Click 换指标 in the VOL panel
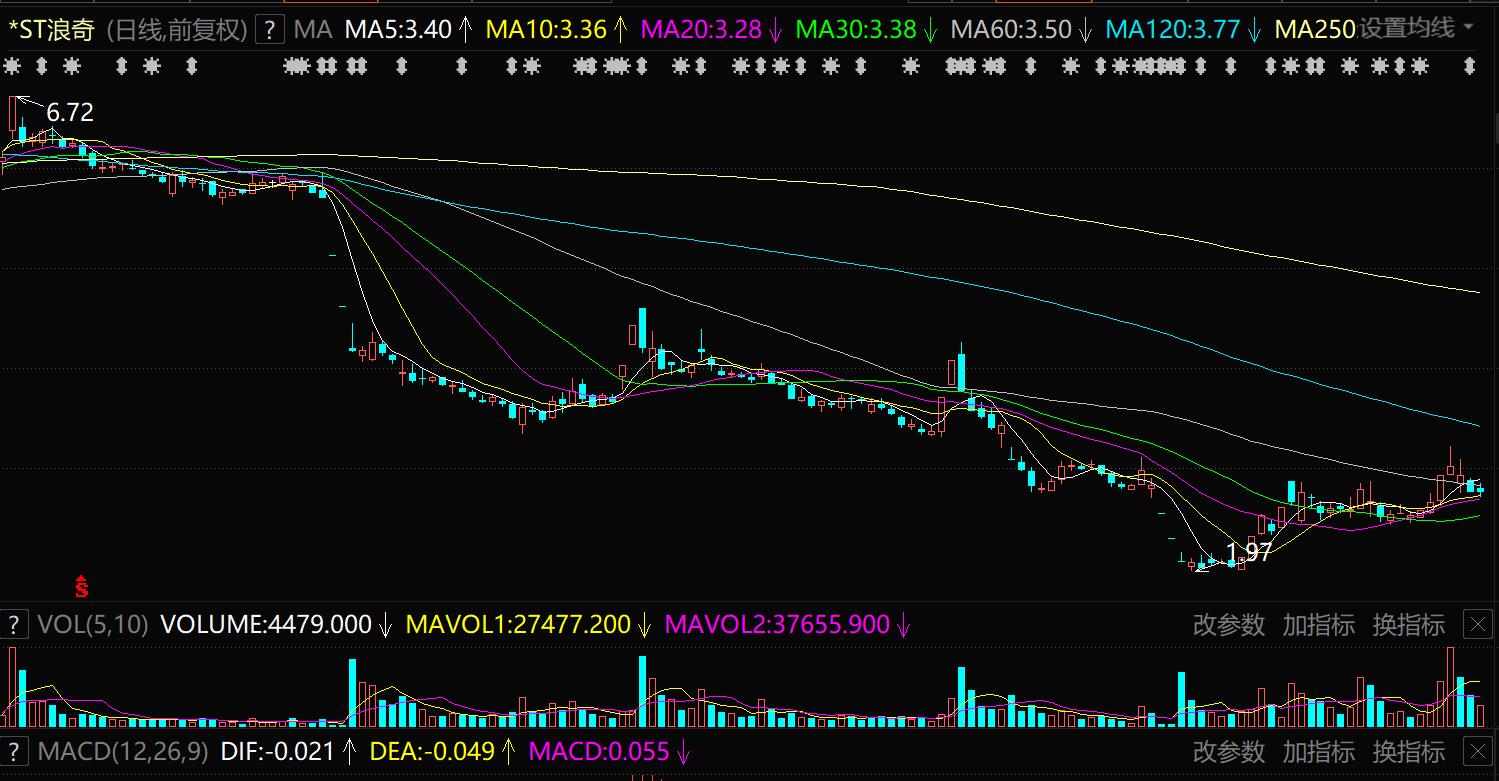 1409,625
